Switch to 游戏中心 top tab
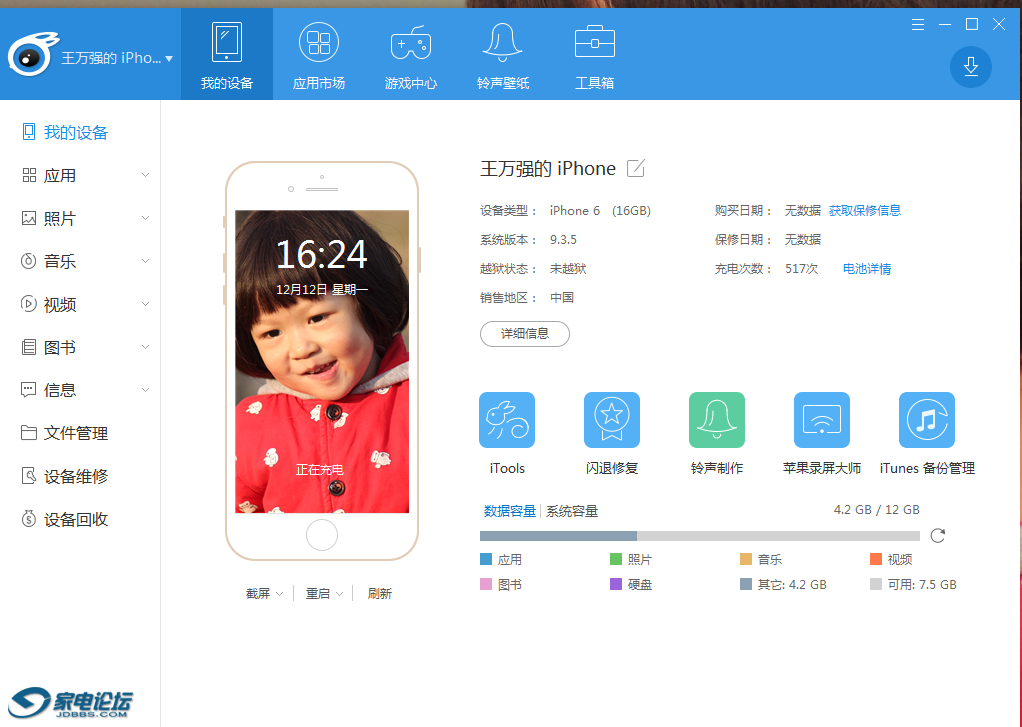 coord(411,54)
